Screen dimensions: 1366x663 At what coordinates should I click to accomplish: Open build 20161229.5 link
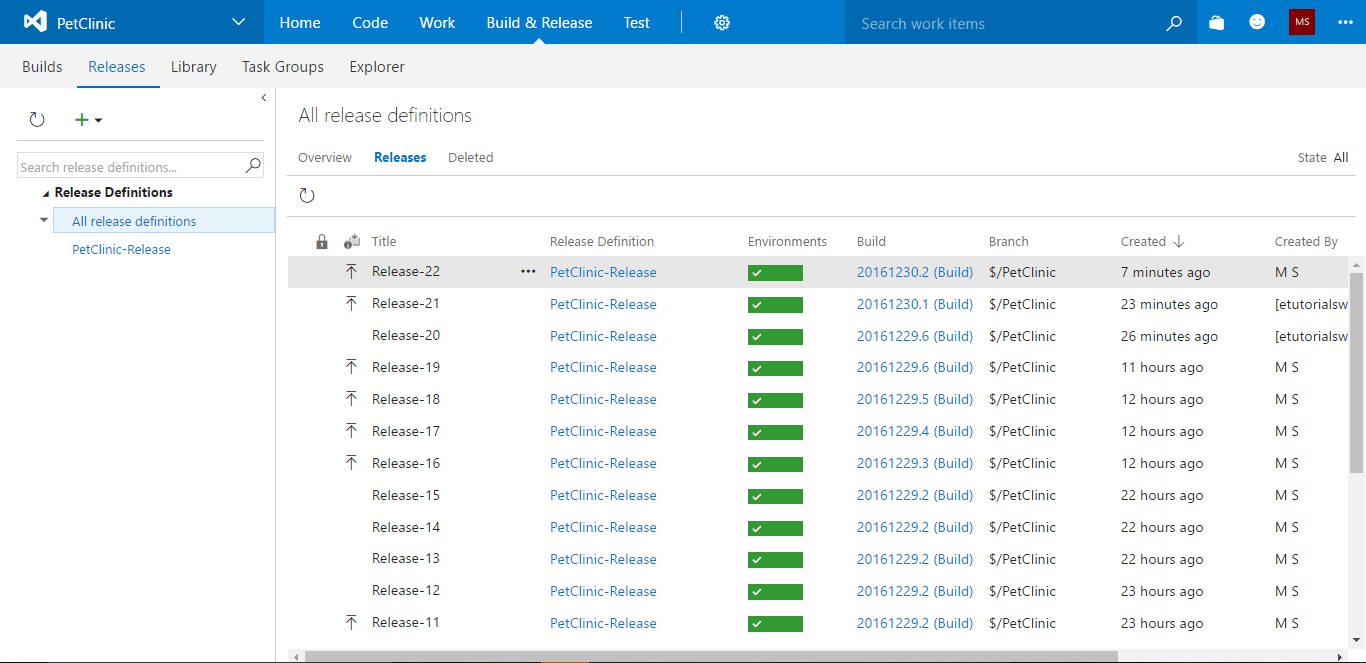[x=915, y=399]
